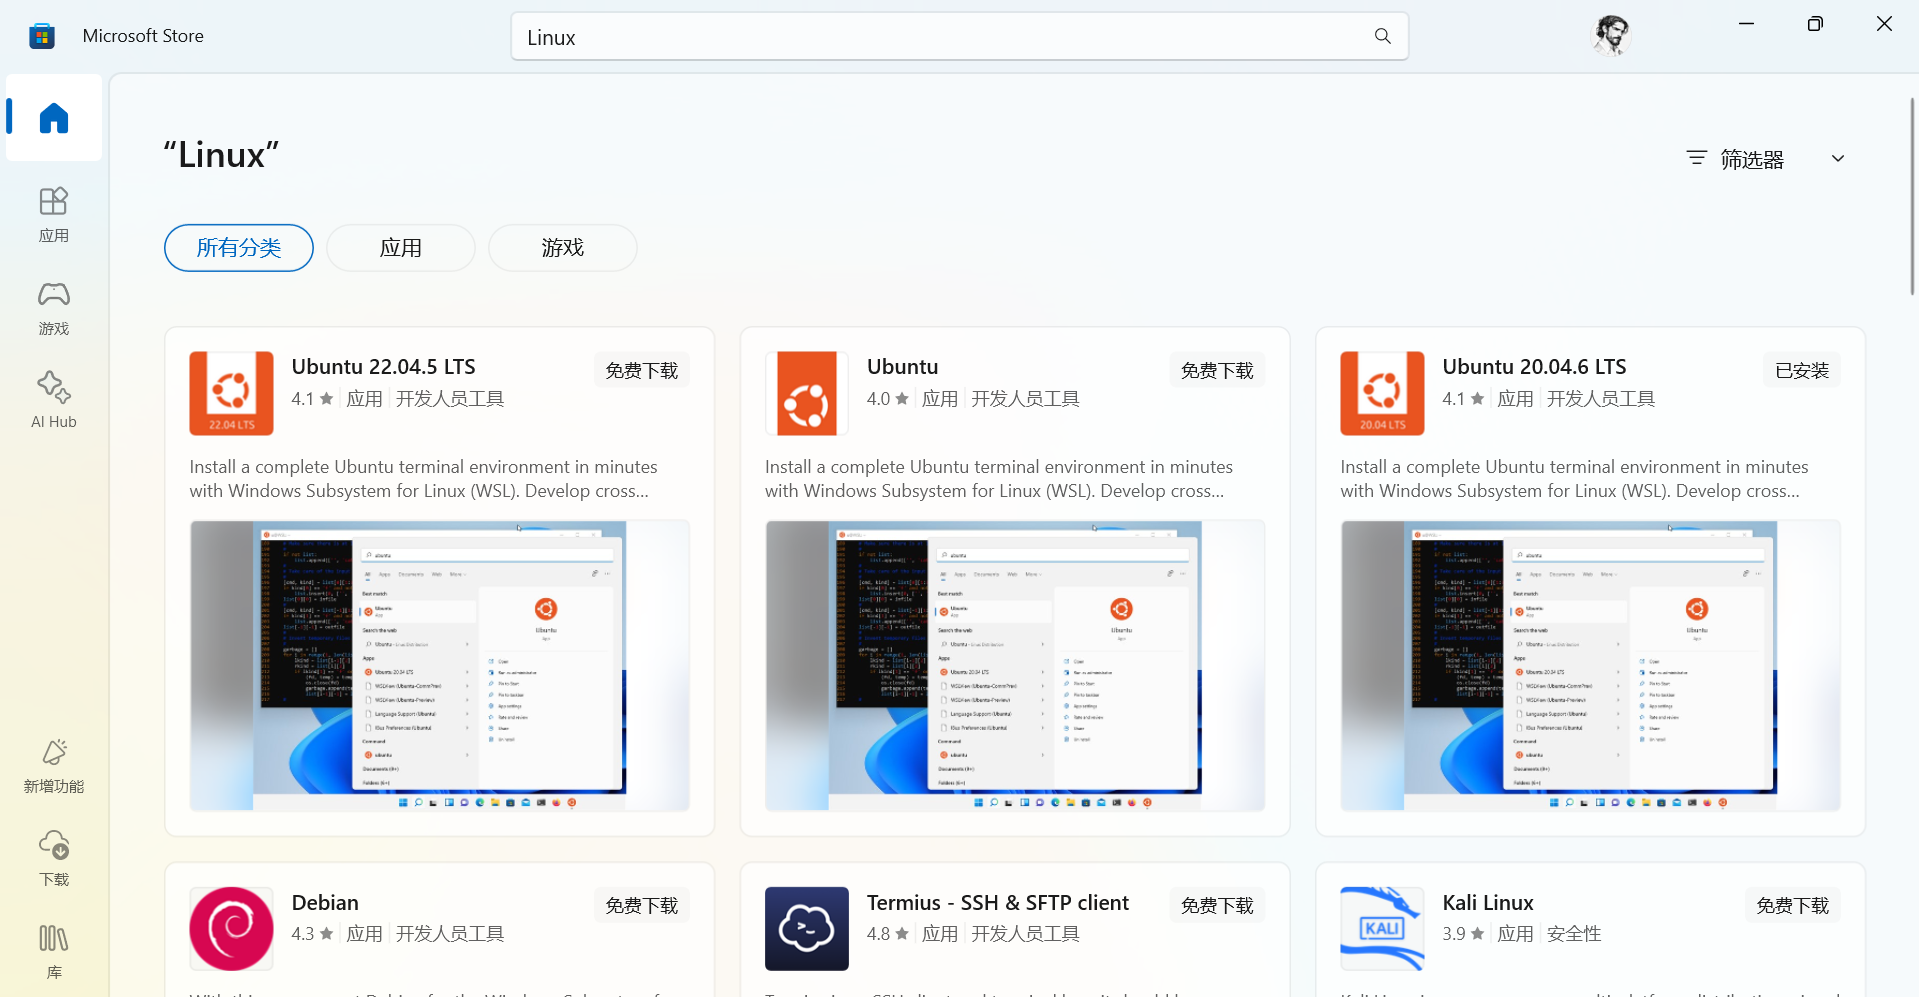Click the Microsoft Store logo icon

pos(42,36)
